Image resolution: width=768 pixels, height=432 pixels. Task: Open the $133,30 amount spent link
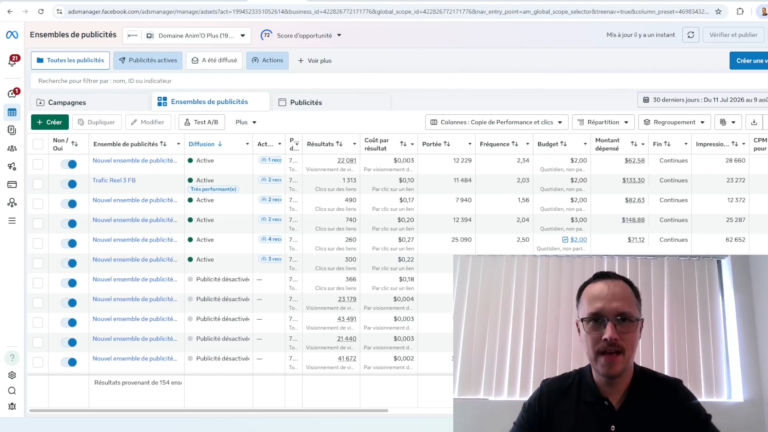pos(633,180)
